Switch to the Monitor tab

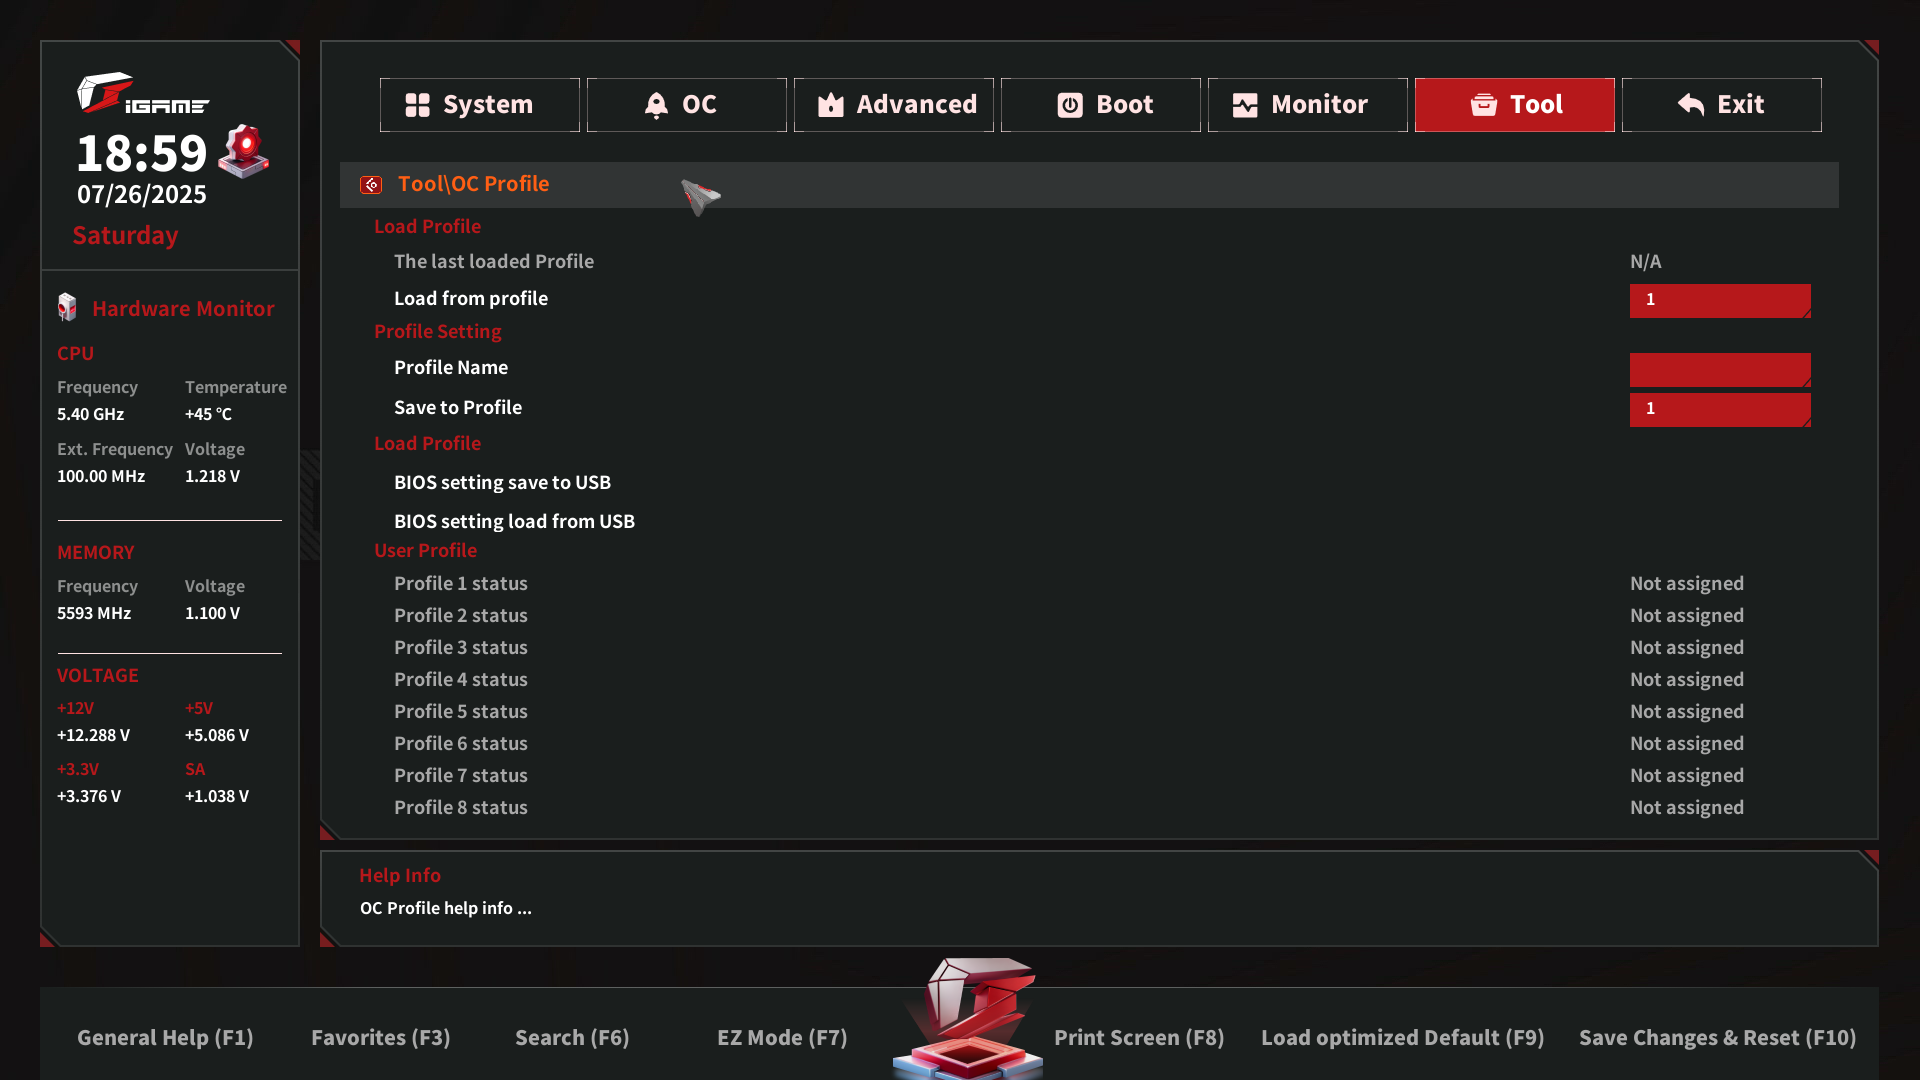1307,105
